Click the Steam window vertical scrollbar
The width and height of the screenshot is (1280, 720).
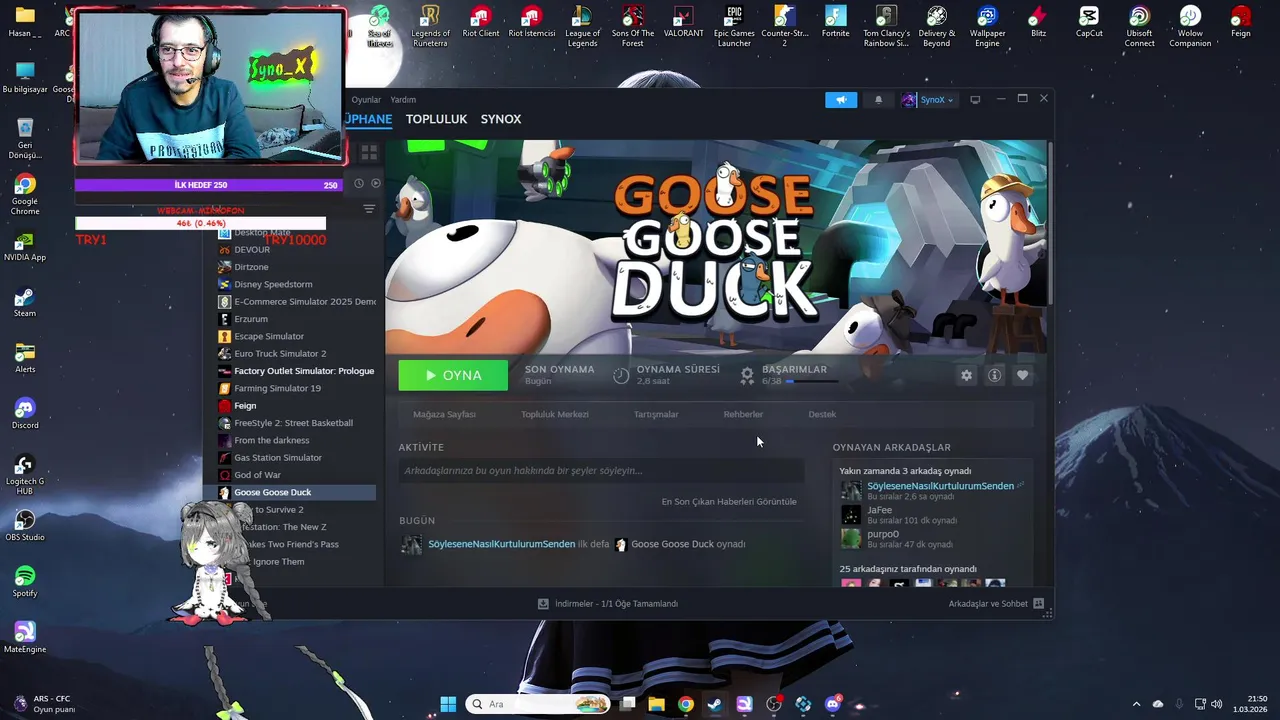(x=1050, y=225)
